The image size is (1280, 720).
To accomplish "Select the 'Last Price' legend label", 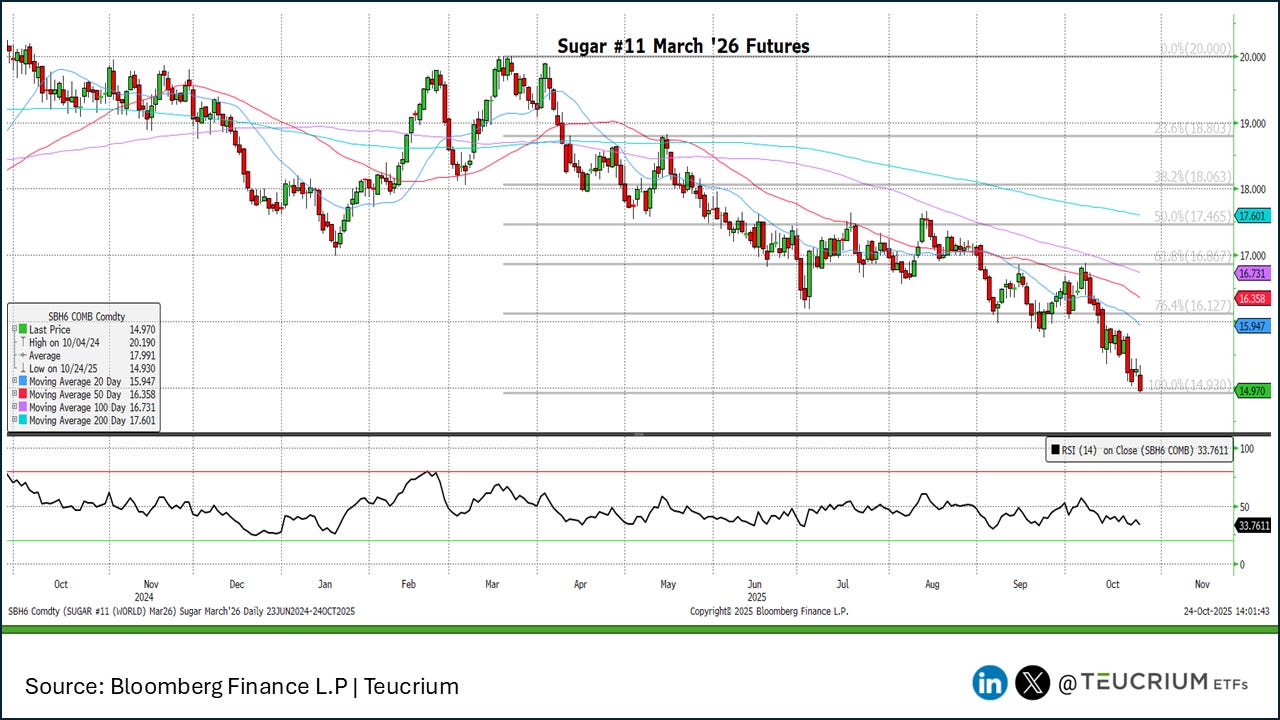I will click(x=50, y=329).
